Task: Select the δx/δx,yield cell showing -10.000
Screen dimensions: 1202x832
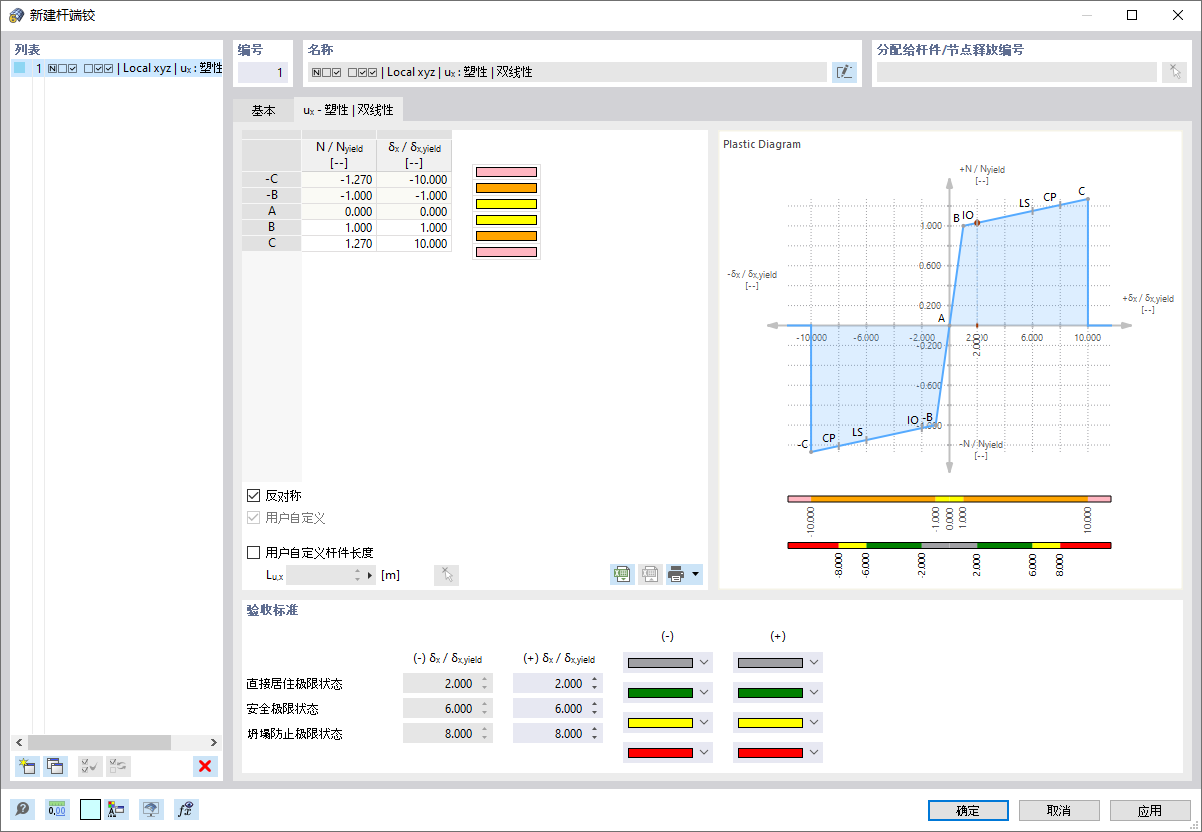Action: pyautogui.click(x=414, y=179)
